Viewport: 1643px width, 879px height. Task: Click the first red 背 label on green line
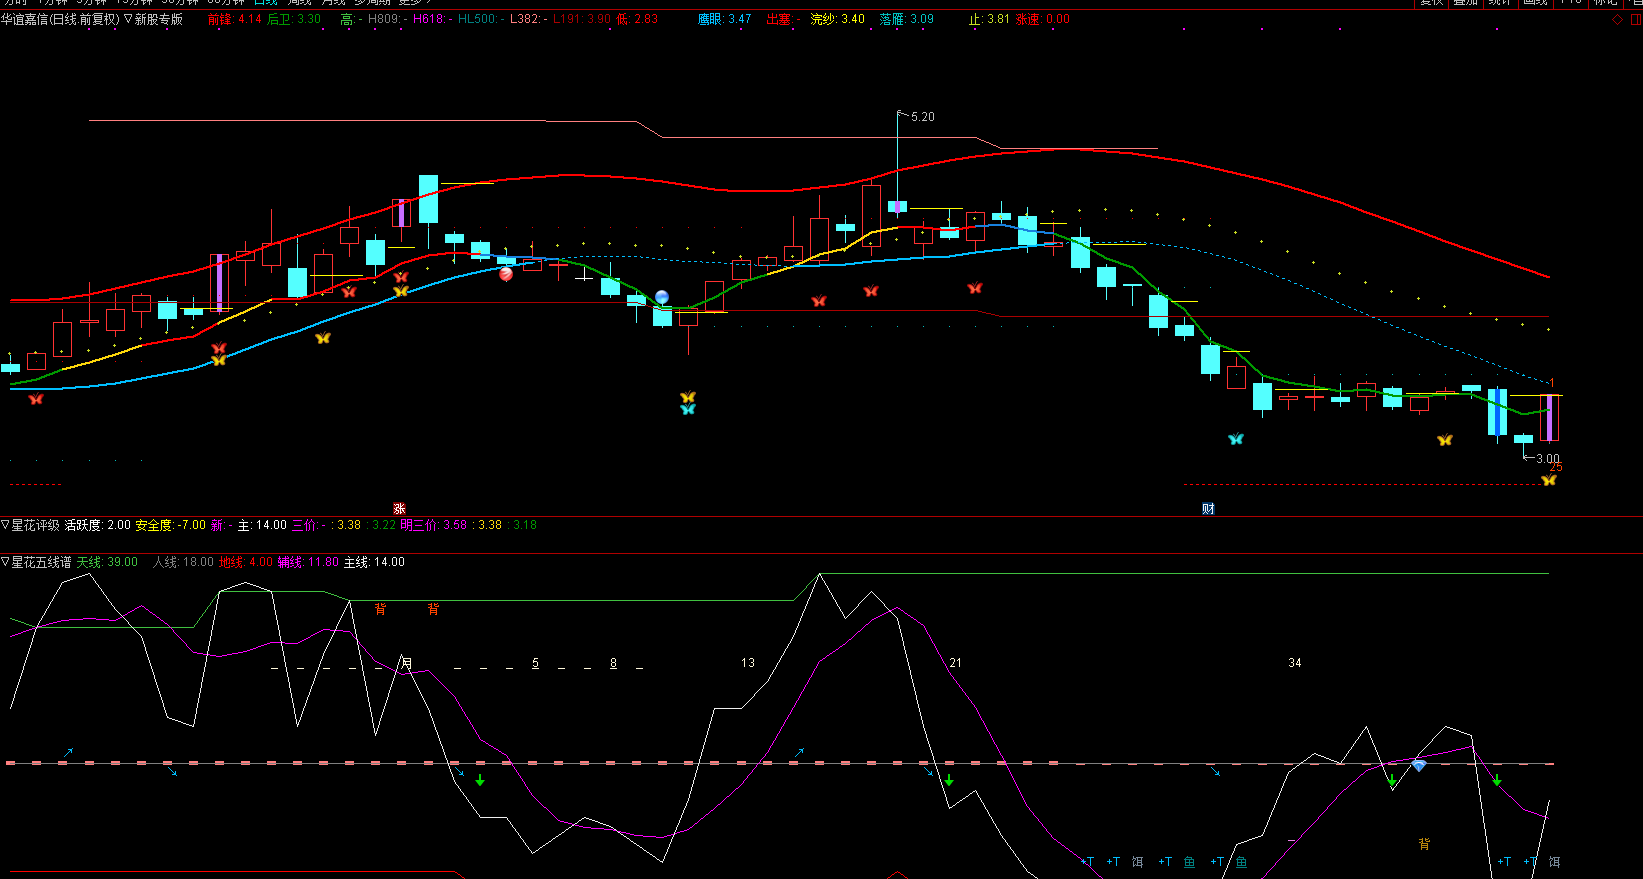click(x=380, y=609)
